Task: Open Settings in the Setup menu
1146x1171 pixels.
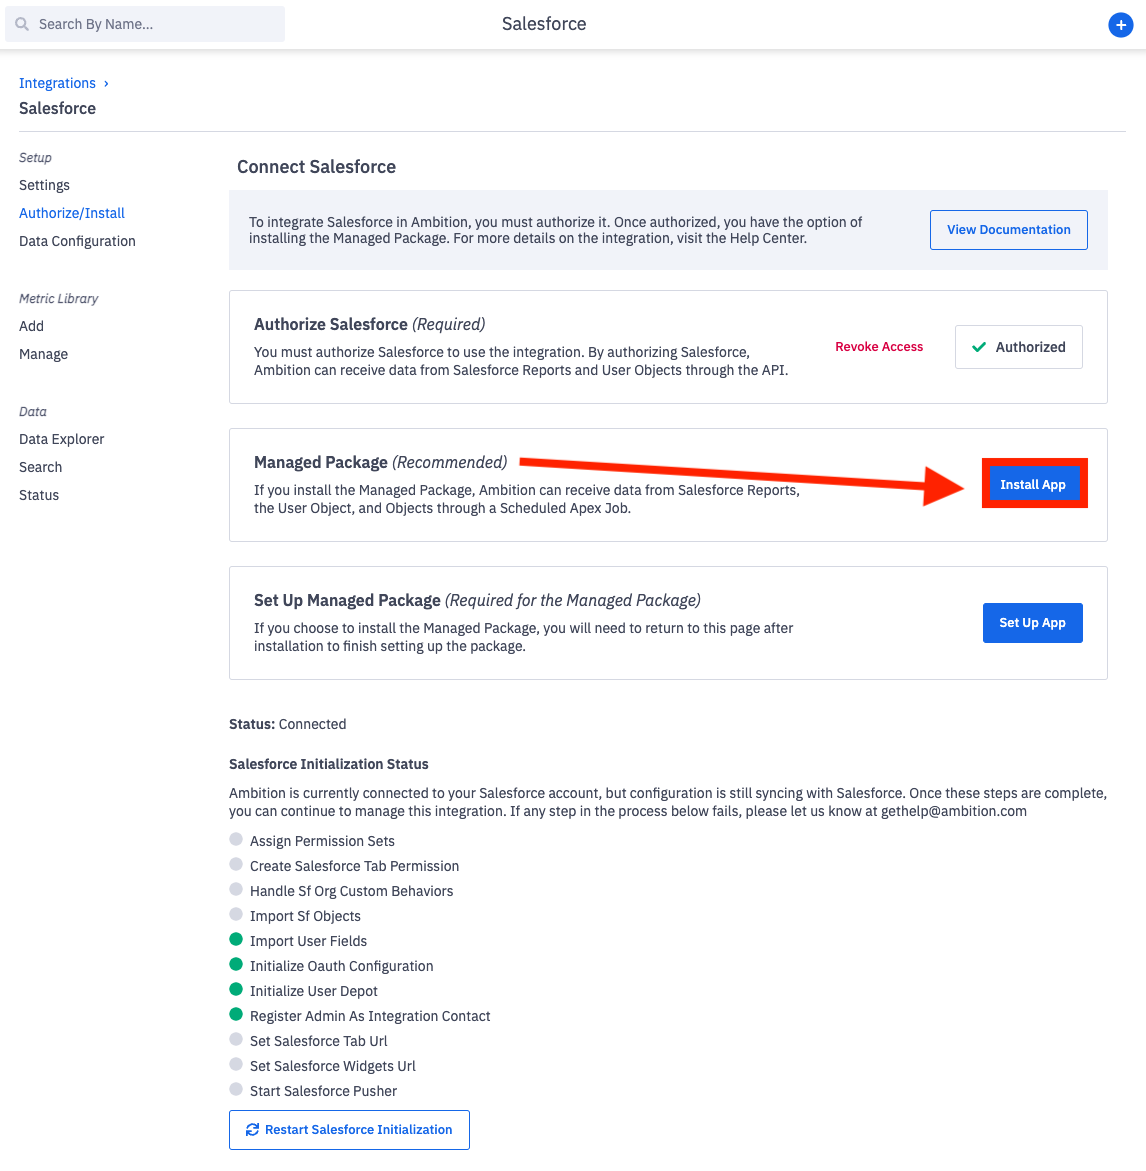Action: pyautogui.click(x=44, y=185)
